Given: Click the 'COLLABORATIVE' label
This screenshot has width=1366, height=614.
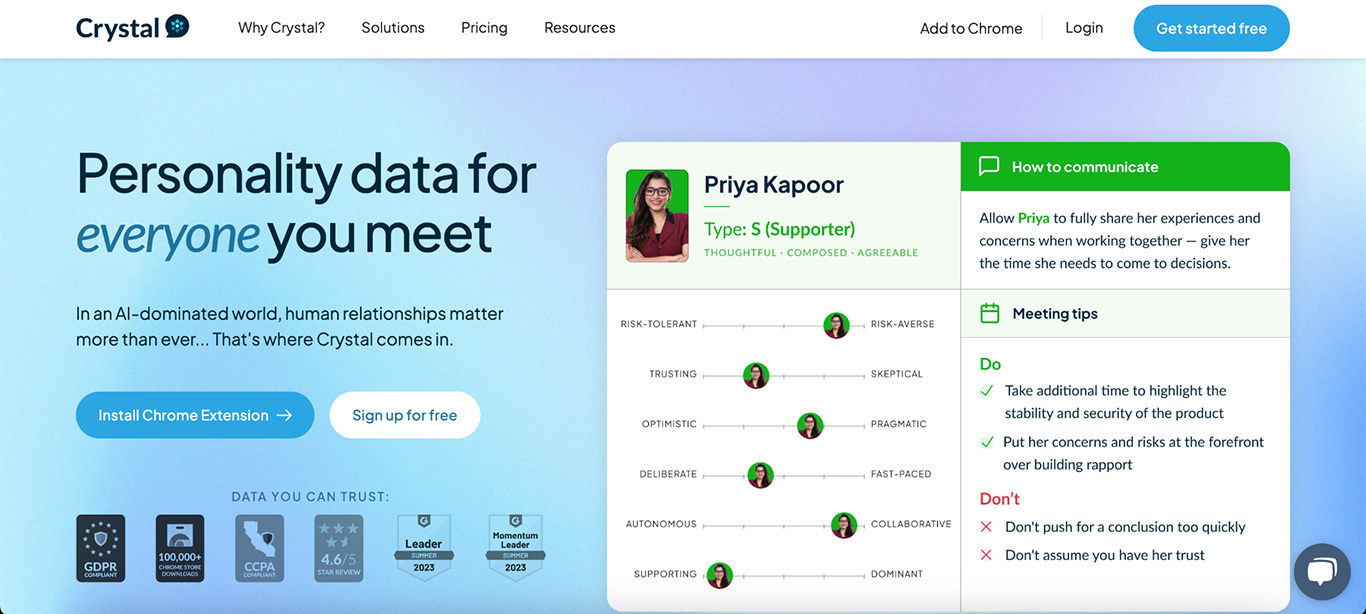Looking at the screenshot, I should [x=911, y=524].
